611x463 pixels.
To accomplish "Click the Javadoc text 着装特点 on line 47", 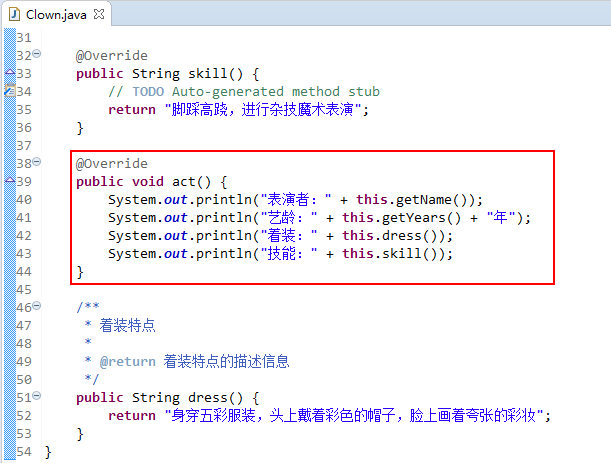I will click(x=127, y=325).
